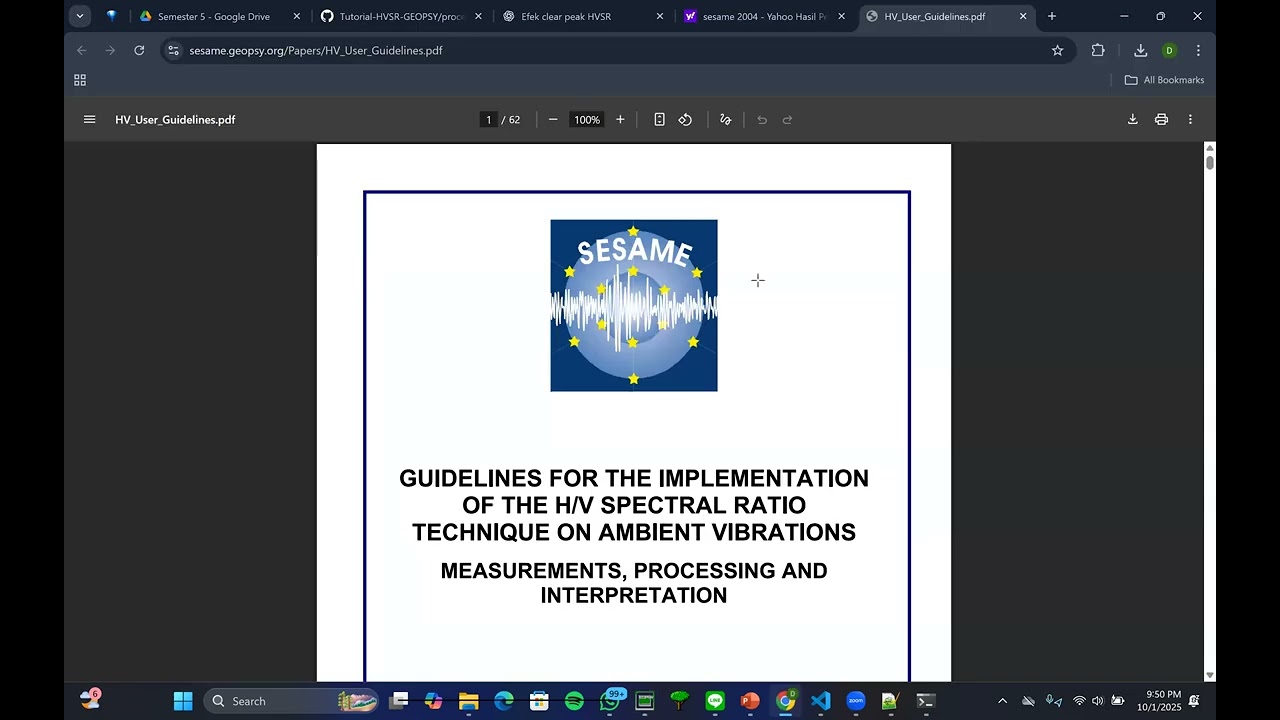View site information icon in address bar
This screenshot has width=1280, height=720.
tap(173, 50)
